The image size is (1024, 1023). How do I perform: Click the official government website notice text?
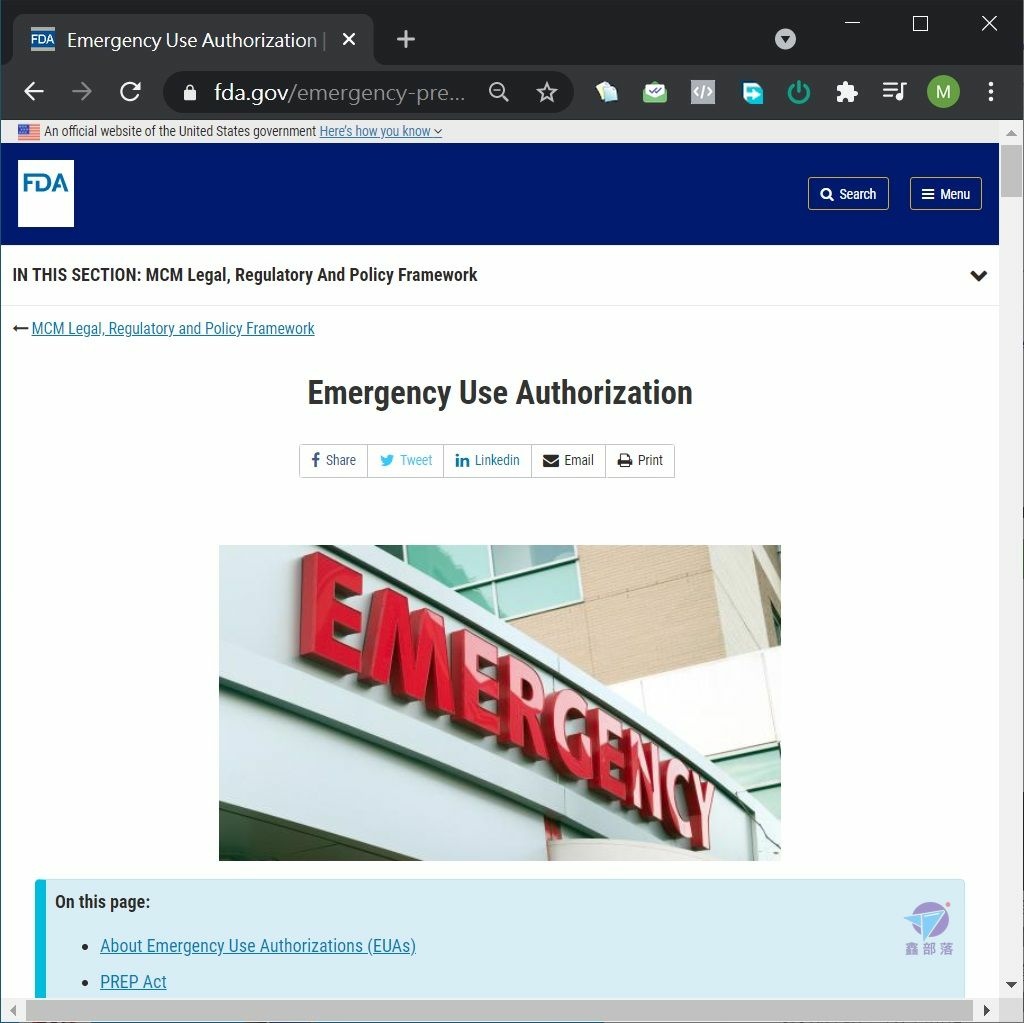(x=180, y=131)
